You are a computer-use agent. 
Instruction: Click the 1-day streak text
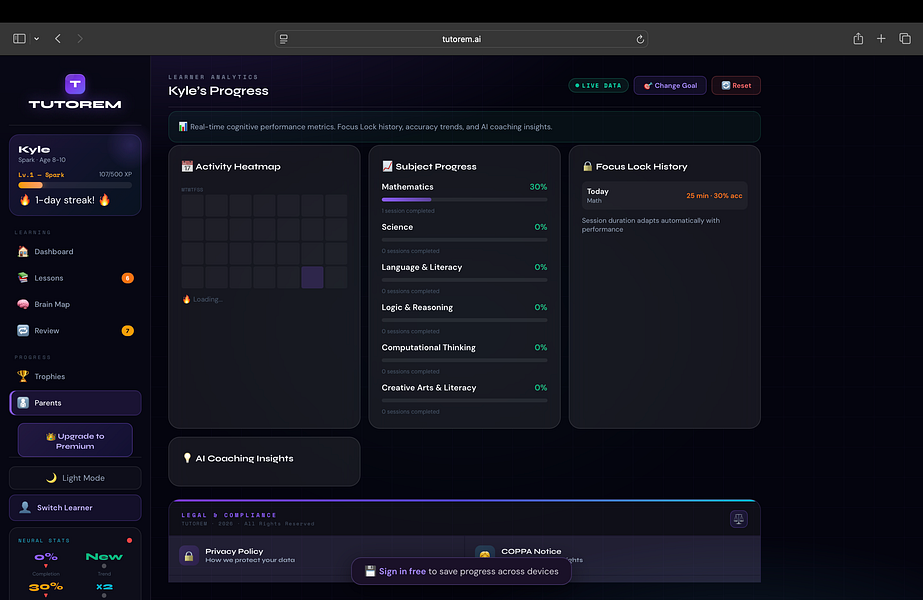65,200
